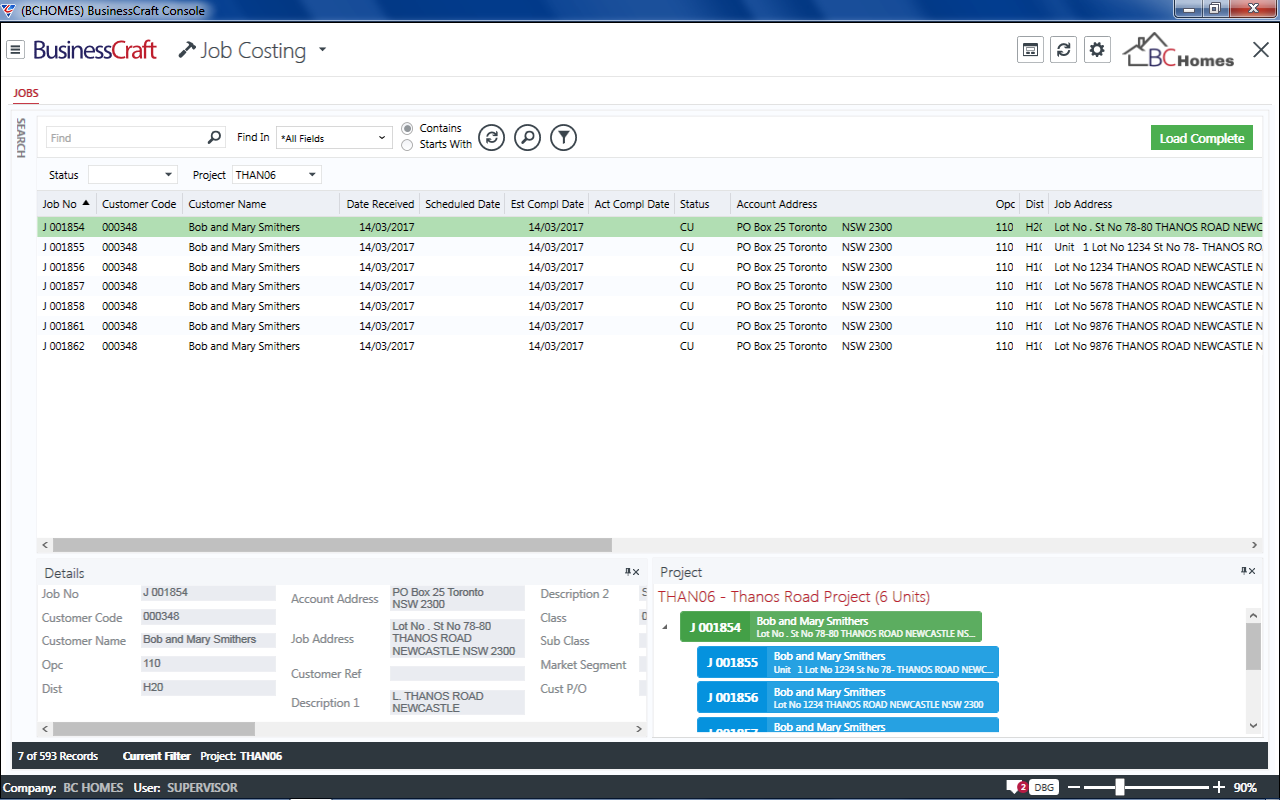Open the notifications chat icon in status bar
The height and width of the screenshot is (800, 1280).
pos(1017,787)
